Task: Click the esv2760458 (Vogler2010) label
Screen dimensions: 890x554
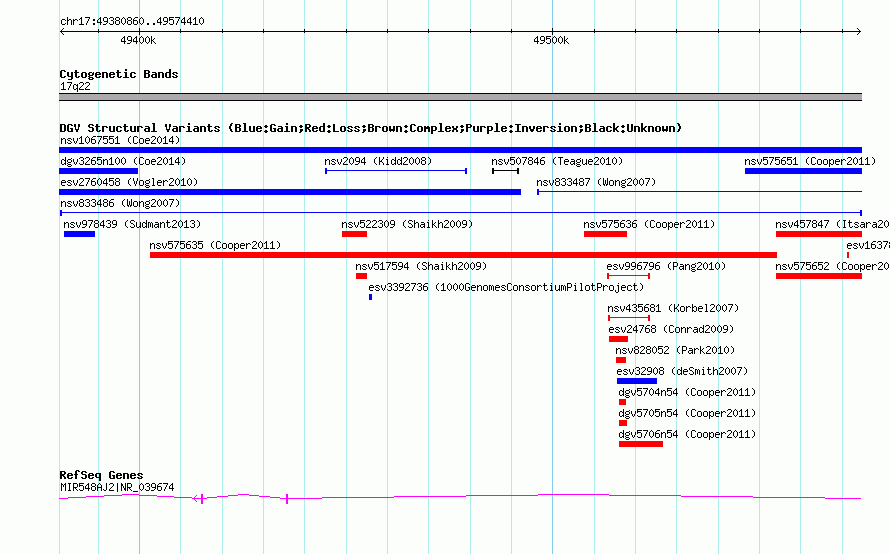Action: click(x=129, y=182)
